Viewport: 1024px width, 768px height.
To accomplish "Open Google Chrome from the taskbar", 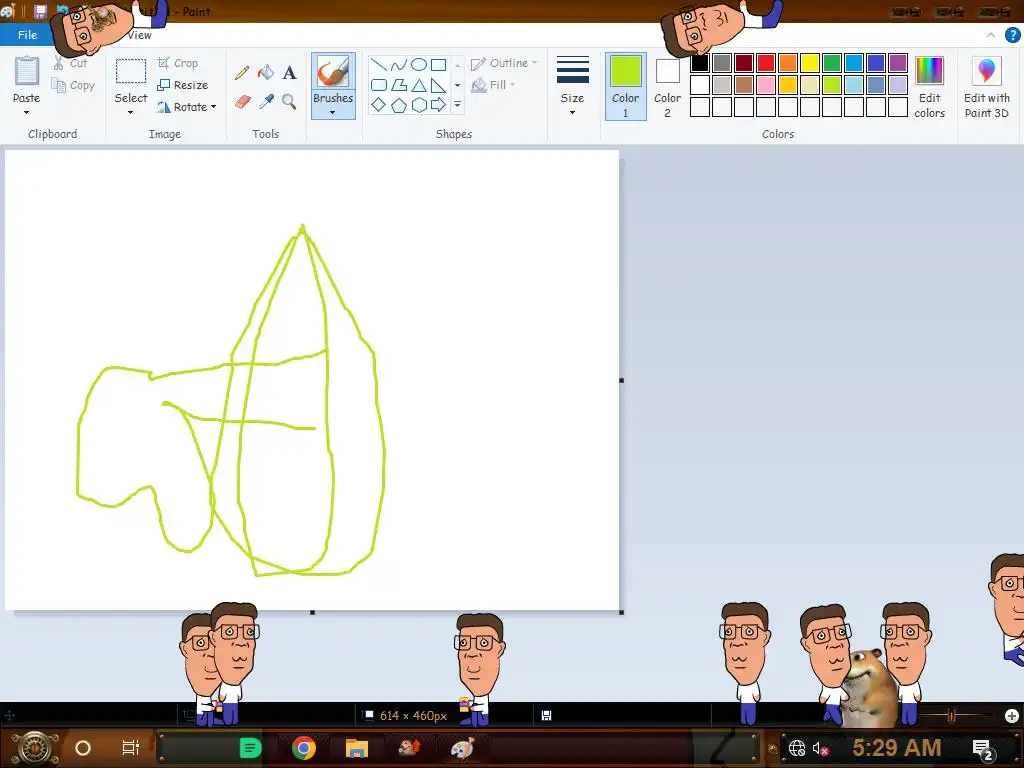I will (304, 748).
